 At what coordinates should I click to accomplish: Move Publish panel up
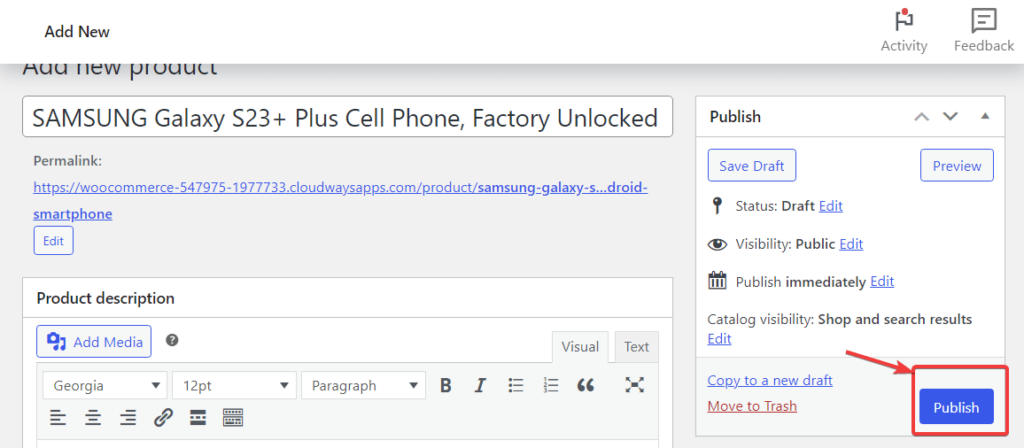tap(921, 116)
